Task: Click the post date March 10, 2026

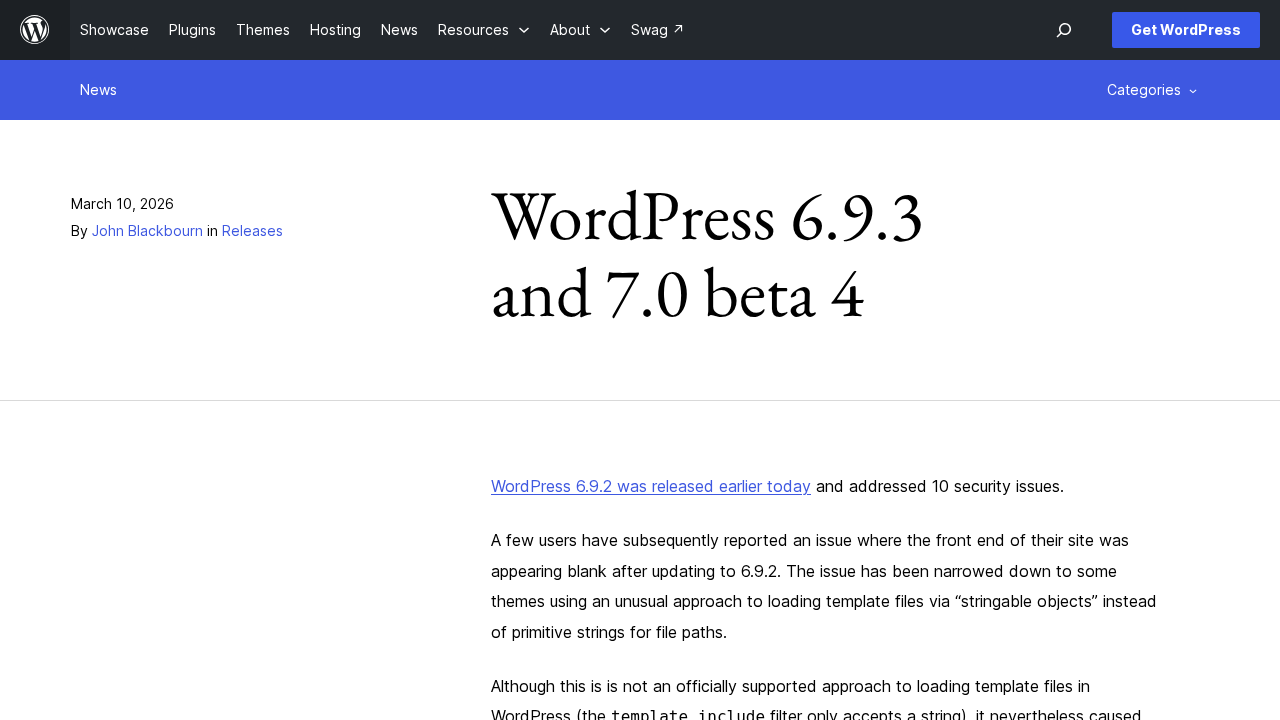Action: pyautogui.click(x=122, y=204)
